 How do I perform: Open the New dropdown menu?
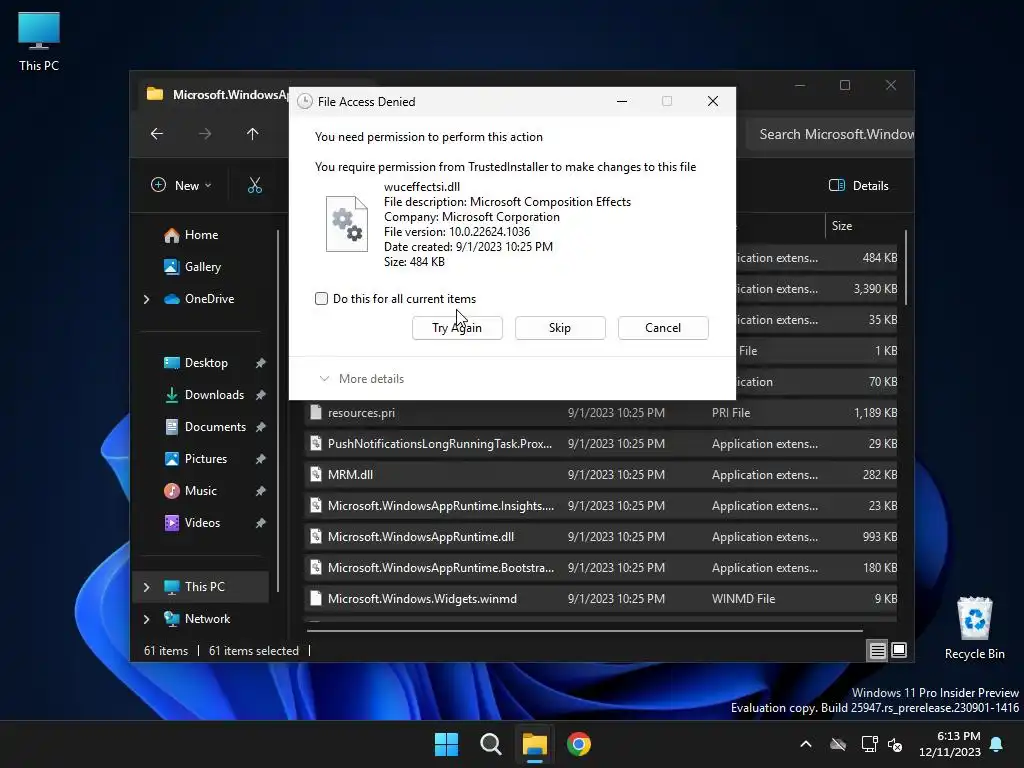tap(182, 185)
